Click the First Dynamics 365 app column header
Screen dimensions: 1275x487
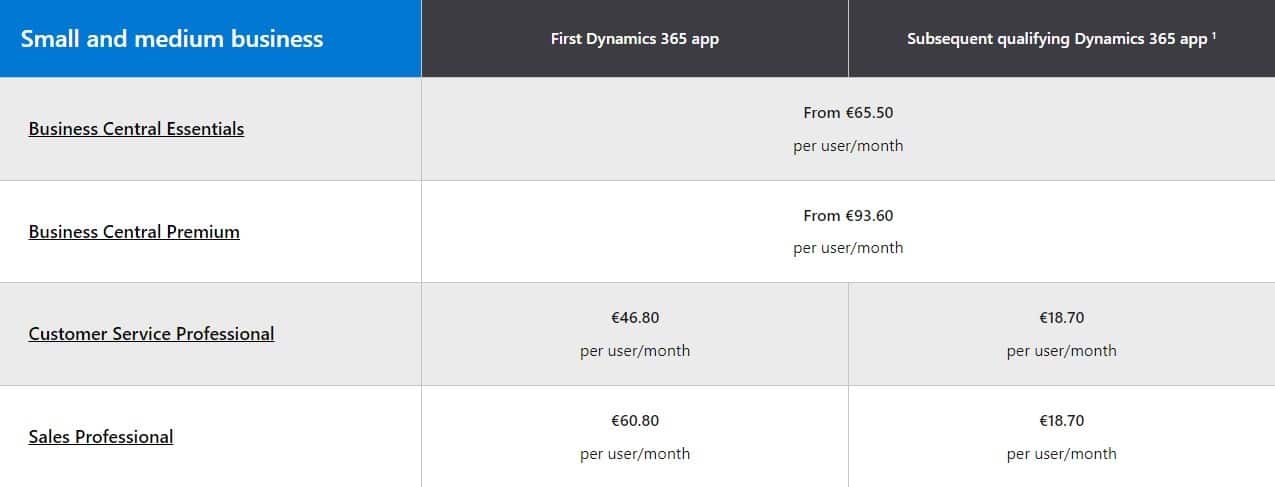pyautogui.click(x=635, y=39)
